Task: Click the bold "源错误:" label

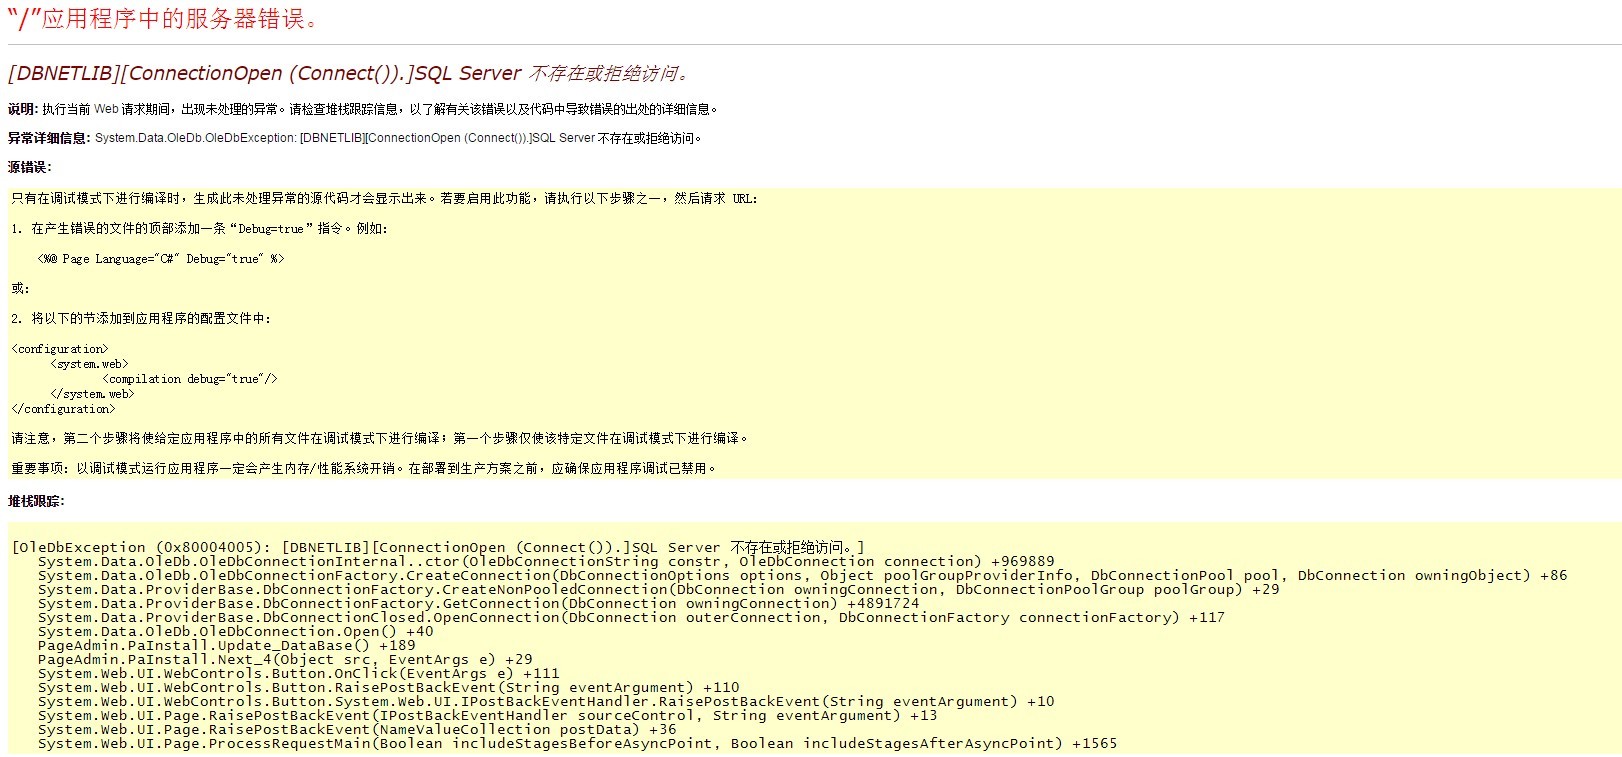Action: click(x=30, y=167)
